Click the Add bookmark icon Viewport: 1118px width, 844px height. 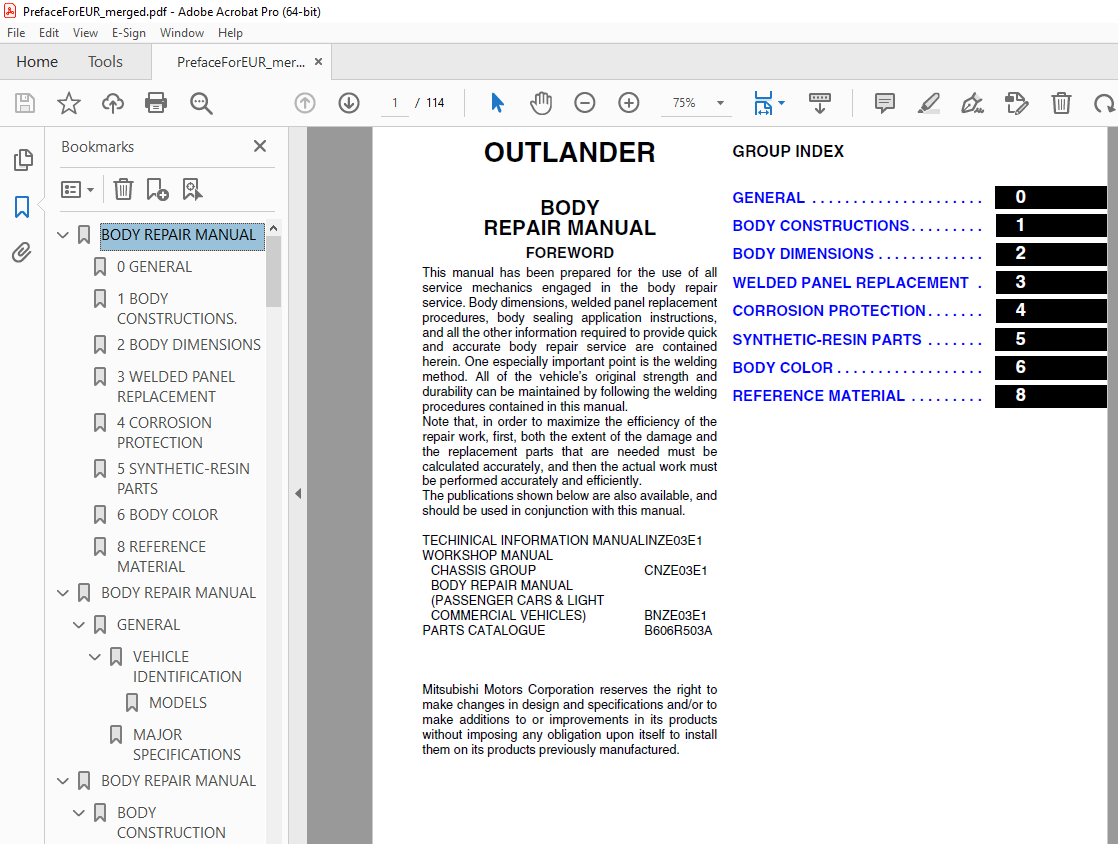[x=155, y=189]
